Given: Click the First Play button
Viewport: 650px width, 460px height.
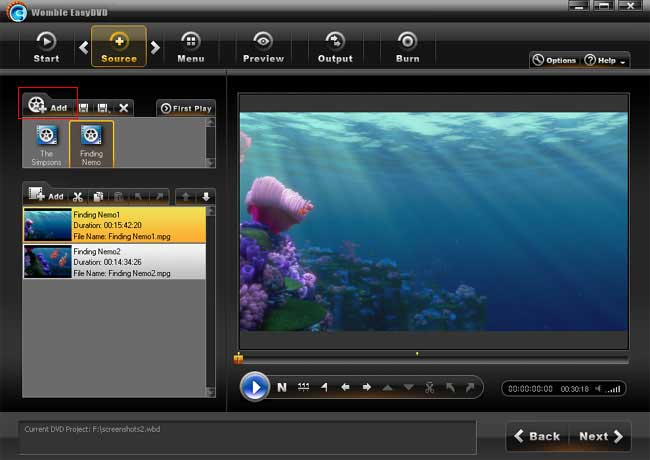Looking at the screenshot, I should coord(185,108).
